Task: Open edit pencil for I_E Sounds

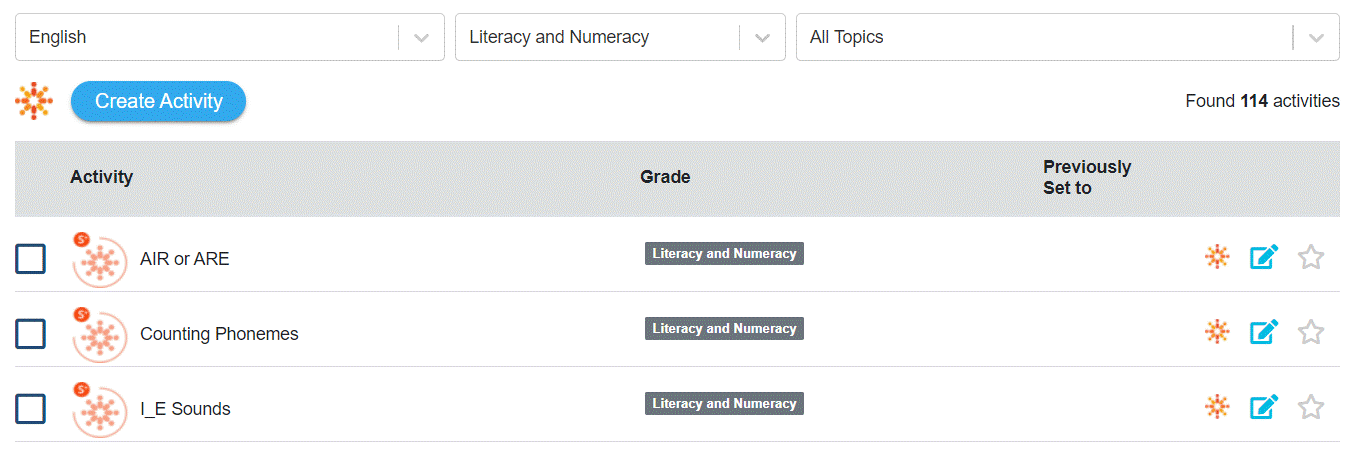Action: tap(1264, 407)
